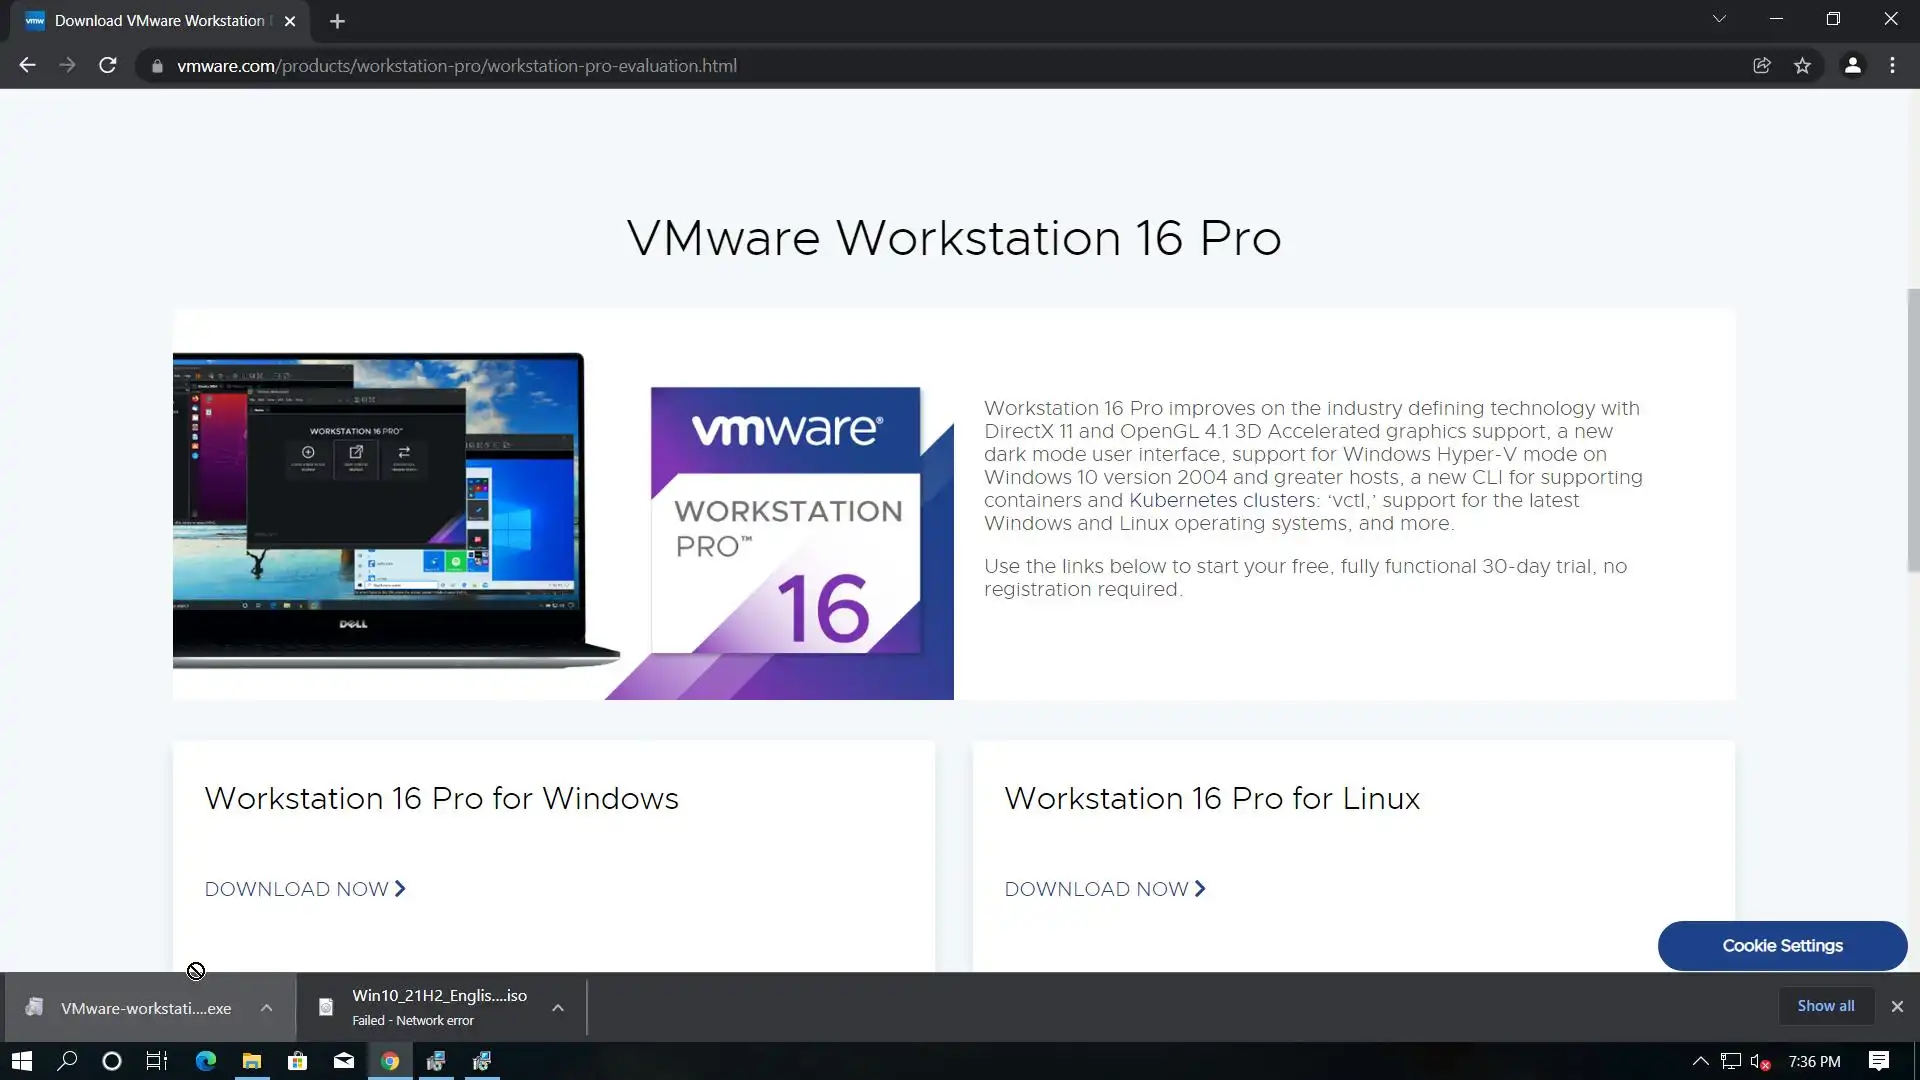The height and width of the screenshot is (1080, 1920).
Task: Expand Win10_21H2 iso download options
Action: pos(558,1008)
